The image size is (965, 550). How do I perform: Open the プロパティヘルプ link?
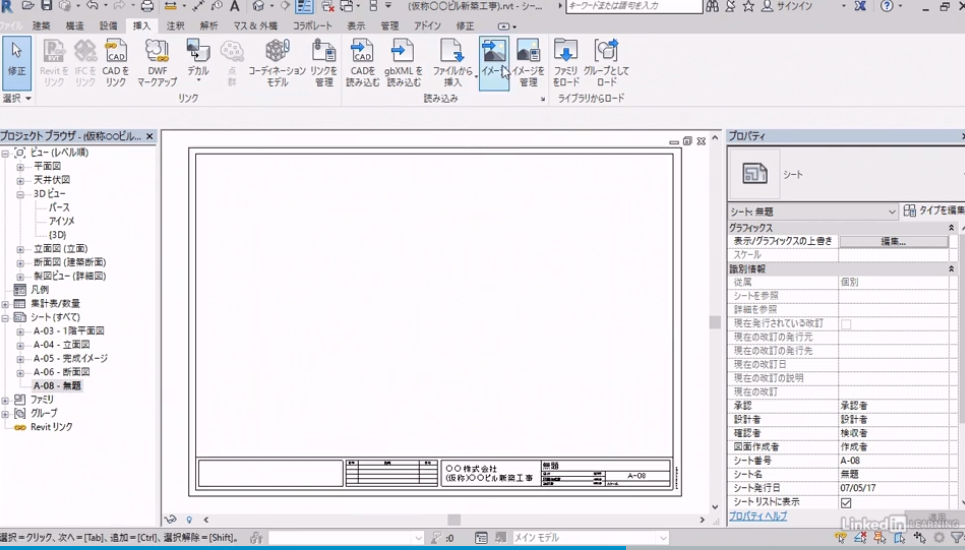click(x=757, y=516)
